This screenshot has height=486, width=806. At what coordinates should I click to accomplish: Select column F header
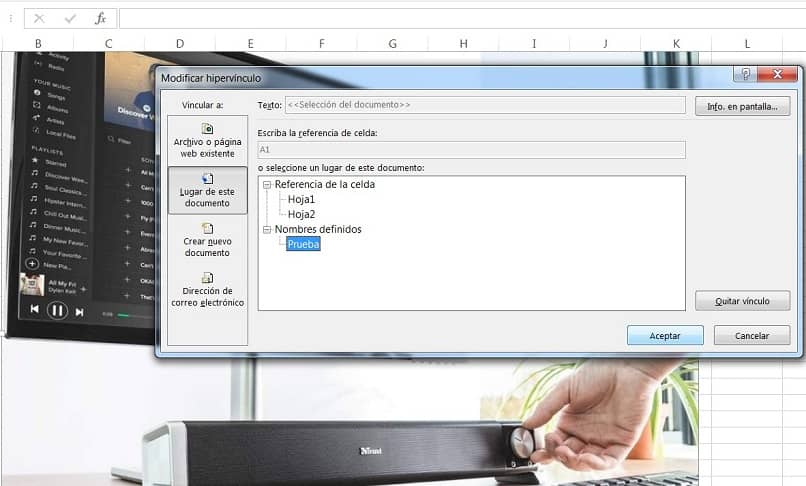tap(322, 44)
